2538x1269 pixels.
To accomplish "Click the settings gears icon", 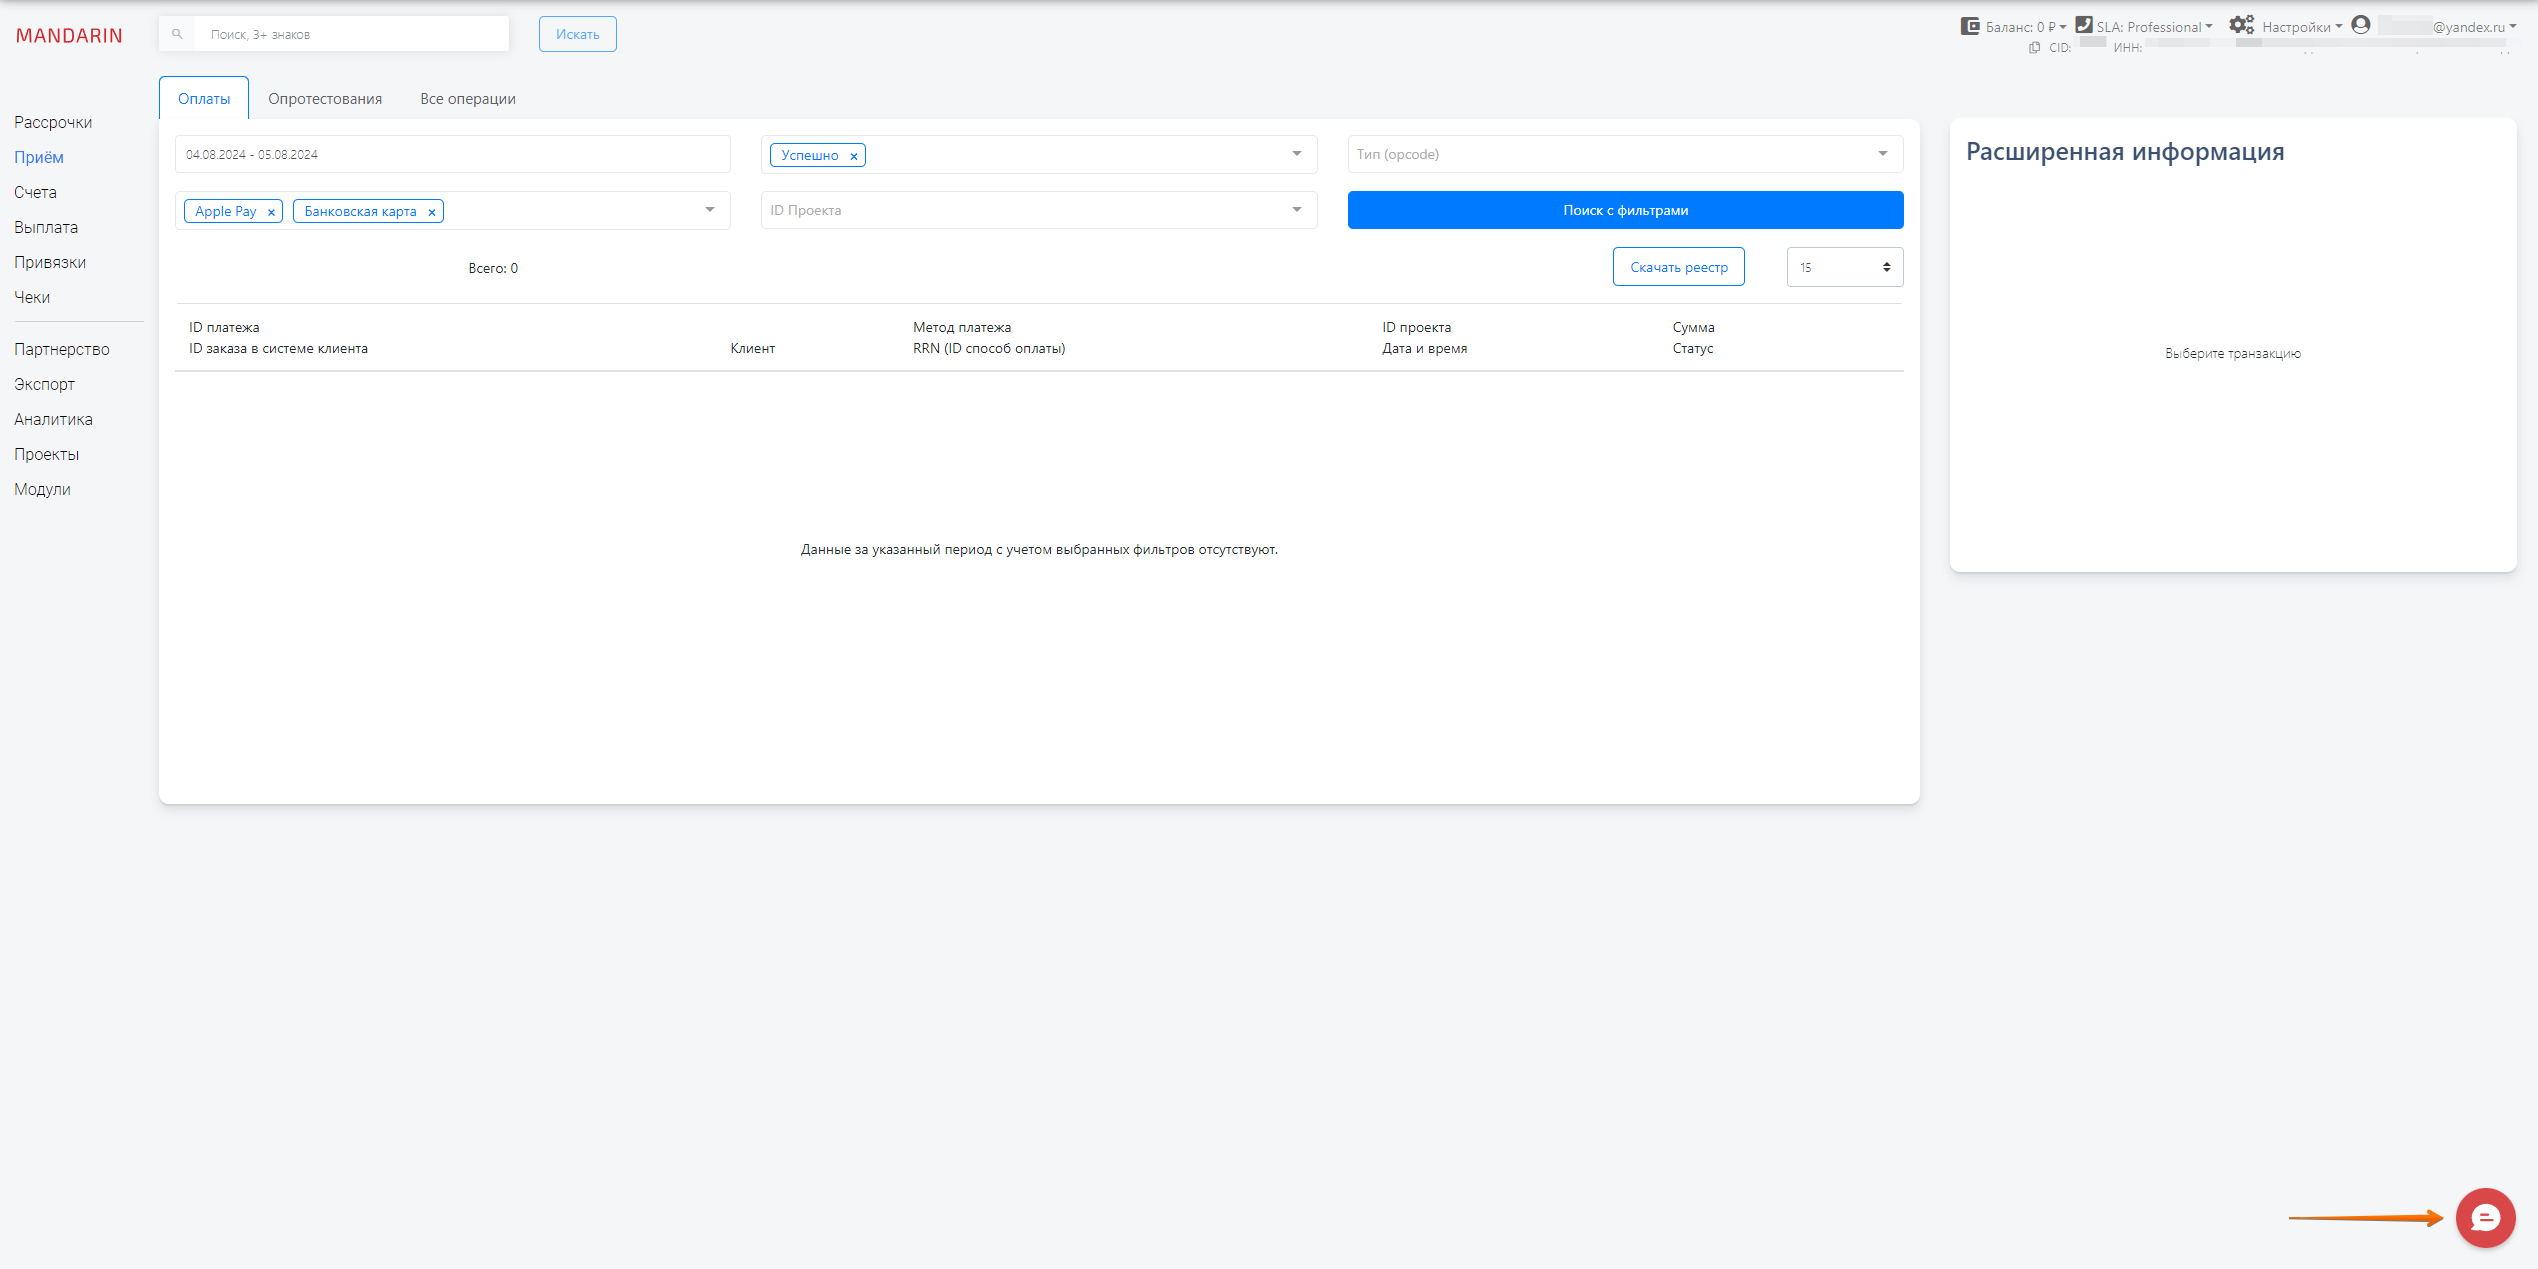I will point(2241,25).
